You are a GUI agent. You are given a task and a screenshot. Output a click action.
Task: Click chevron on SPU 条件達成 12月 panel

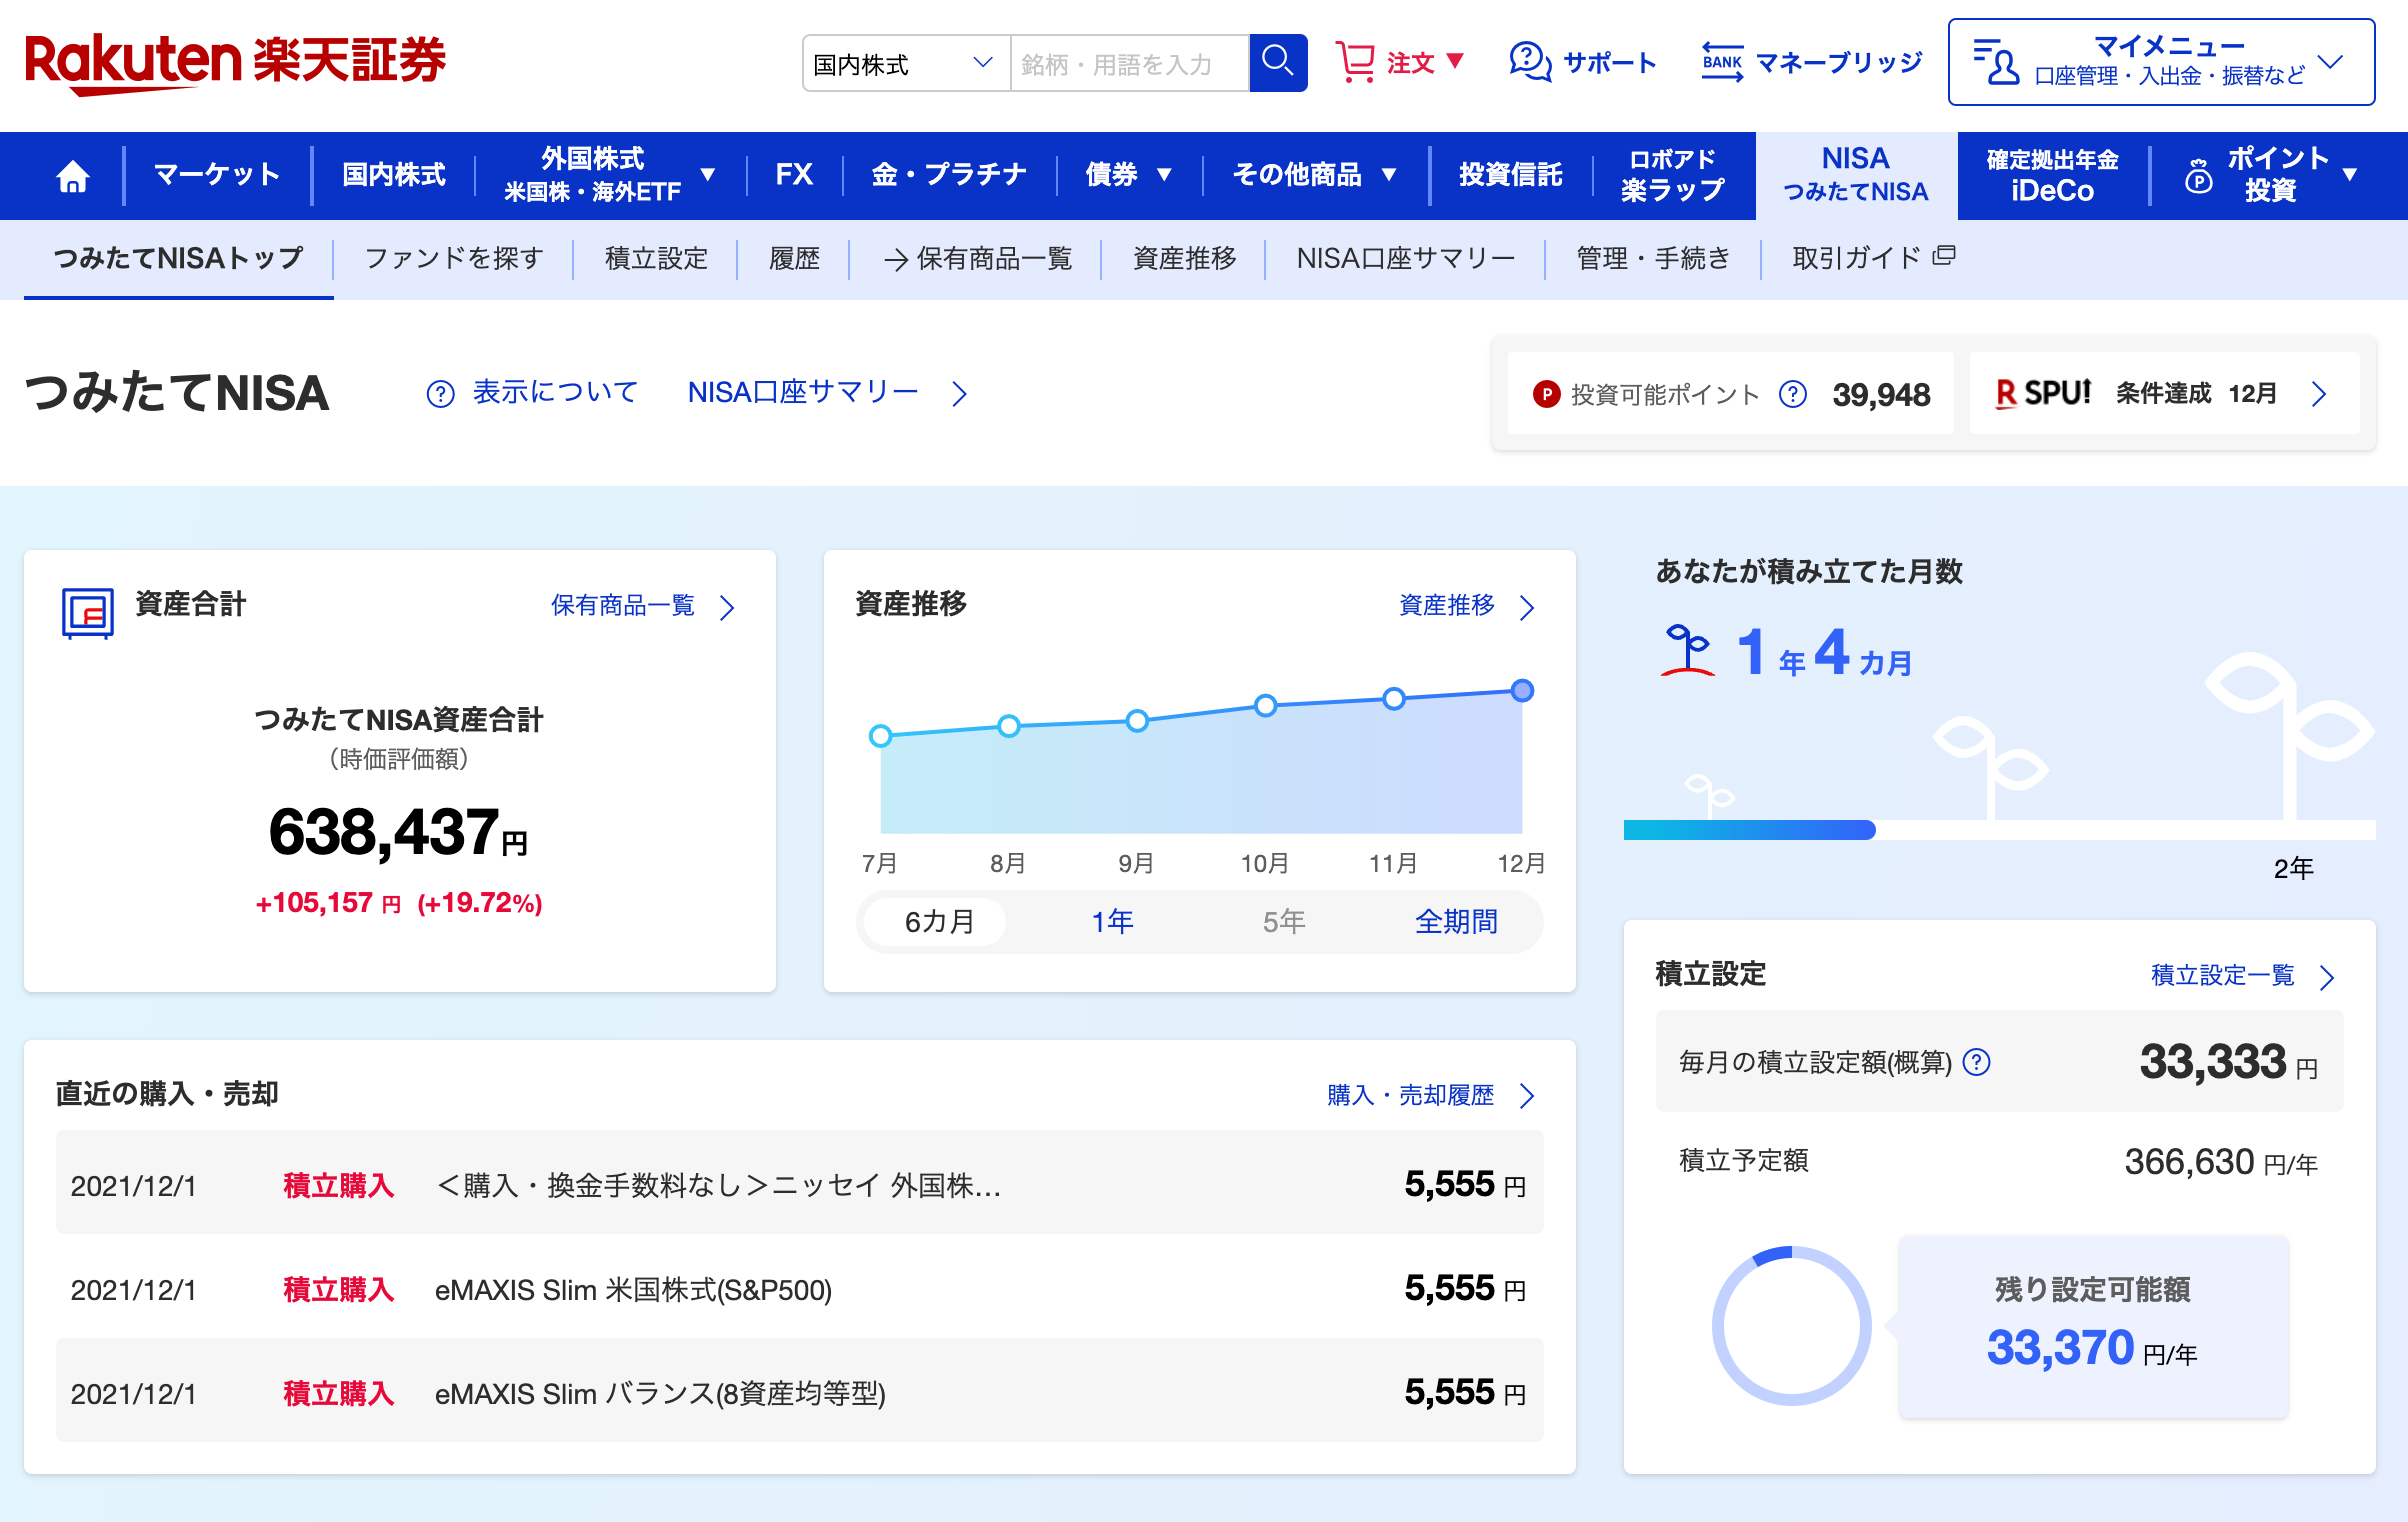(2319, 394)
